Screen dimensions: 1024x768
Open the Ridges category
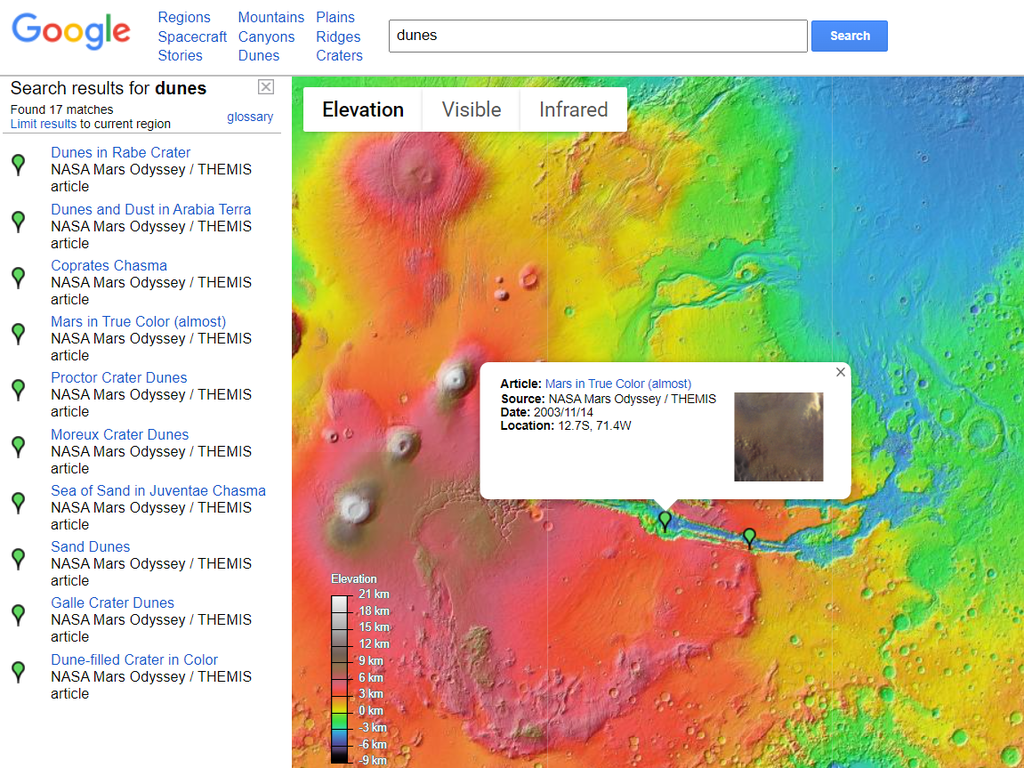click(338, 37)
